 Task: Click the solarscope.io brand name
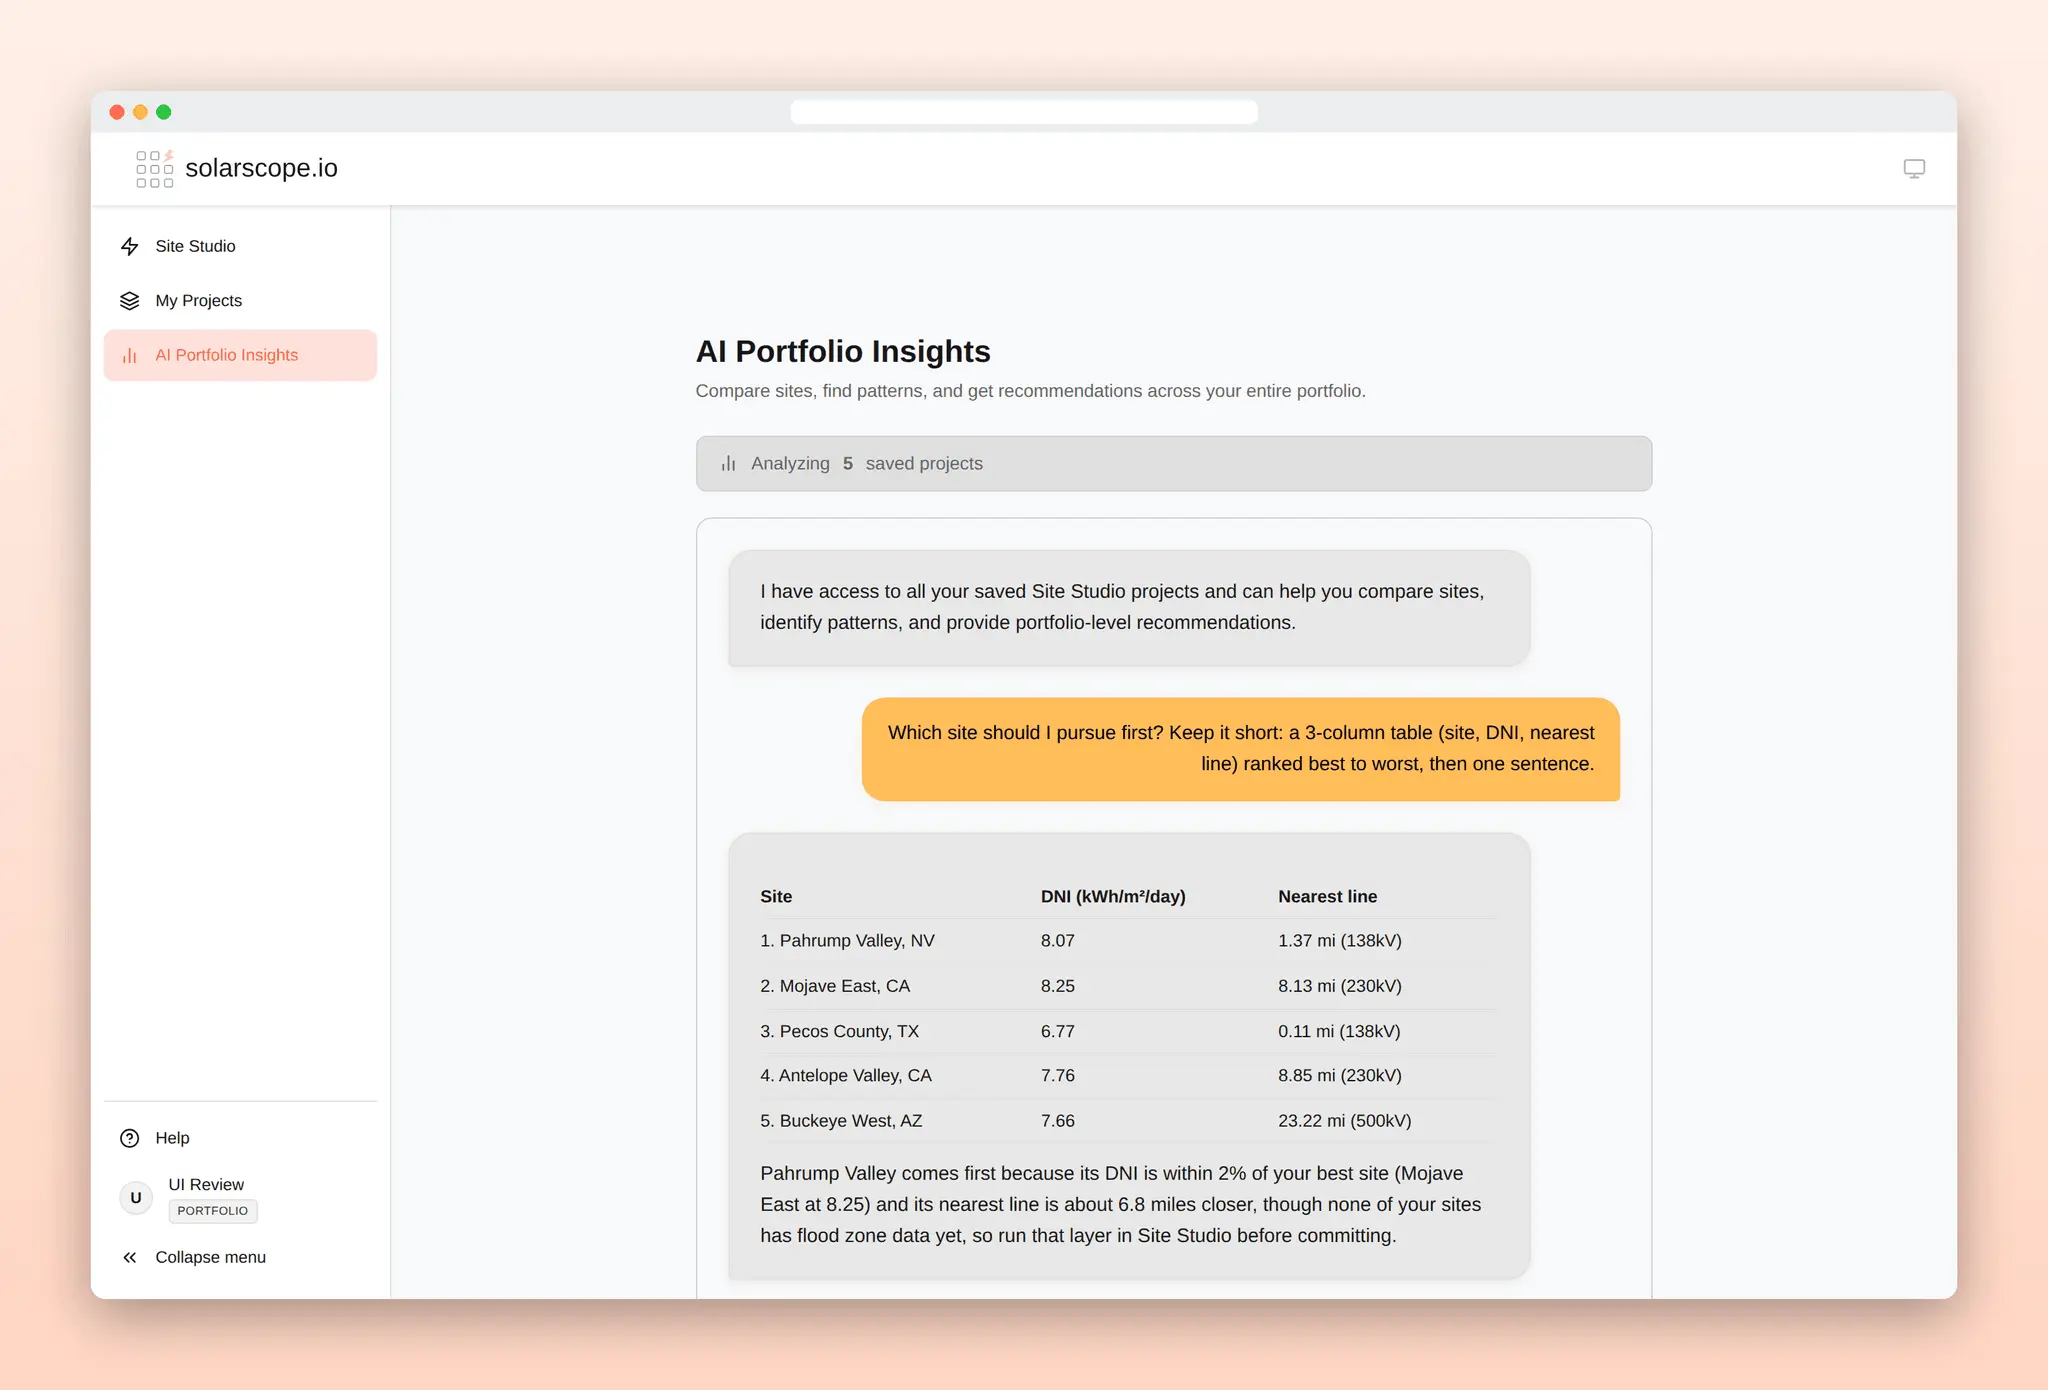tap(262, 168)
